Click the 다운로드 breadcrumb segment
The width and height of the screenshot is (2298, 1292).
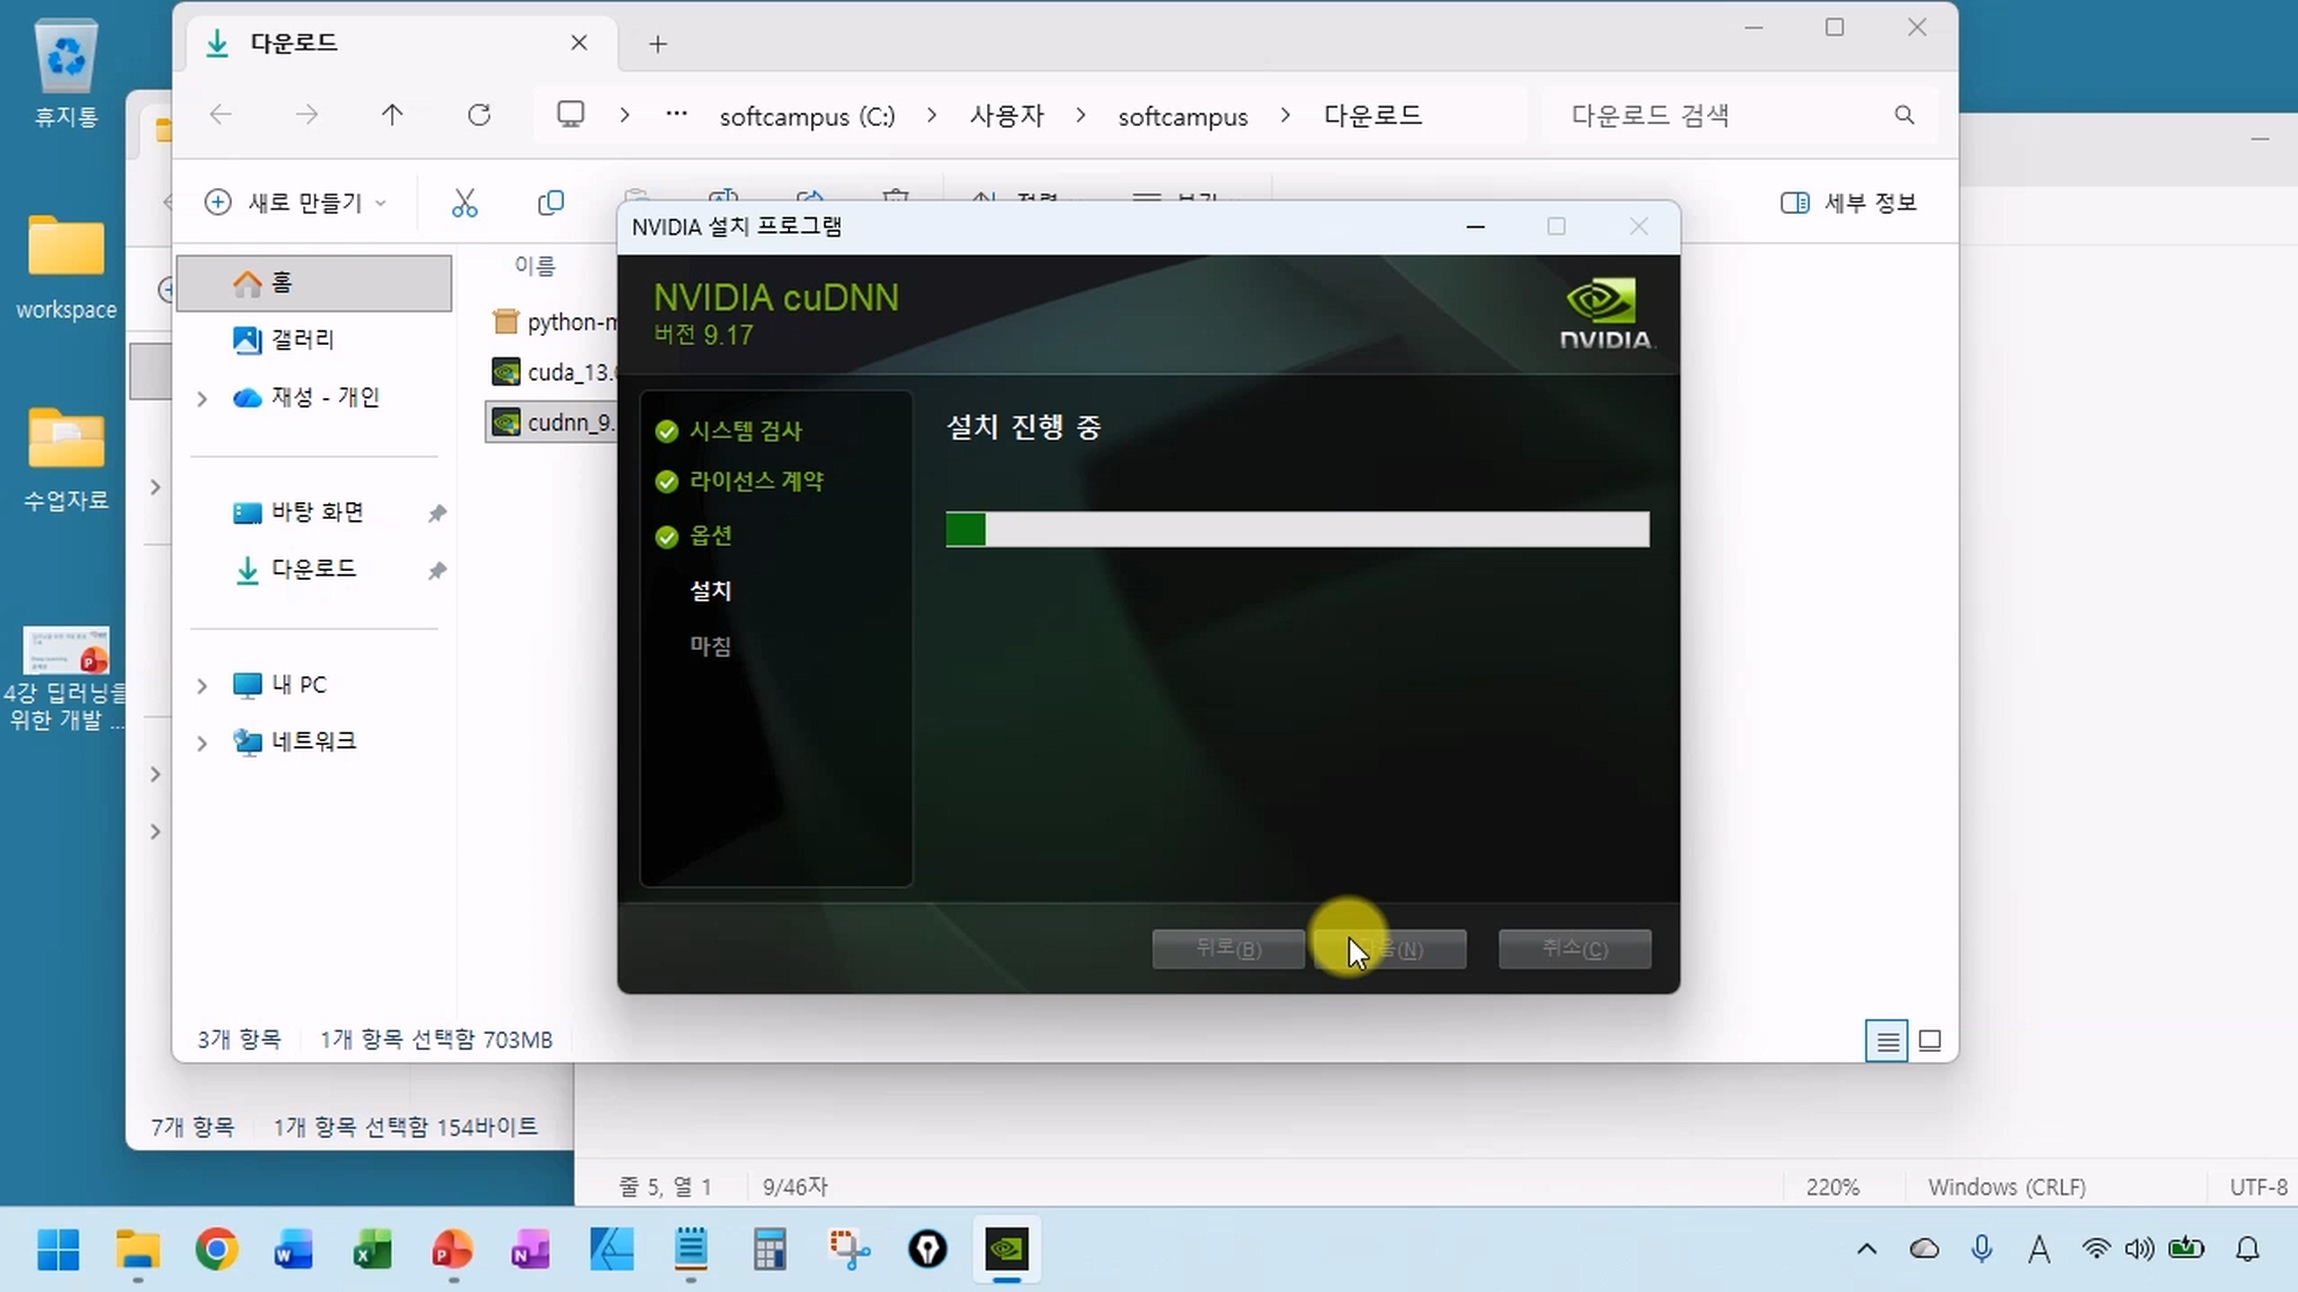(x=1373, y=116)
